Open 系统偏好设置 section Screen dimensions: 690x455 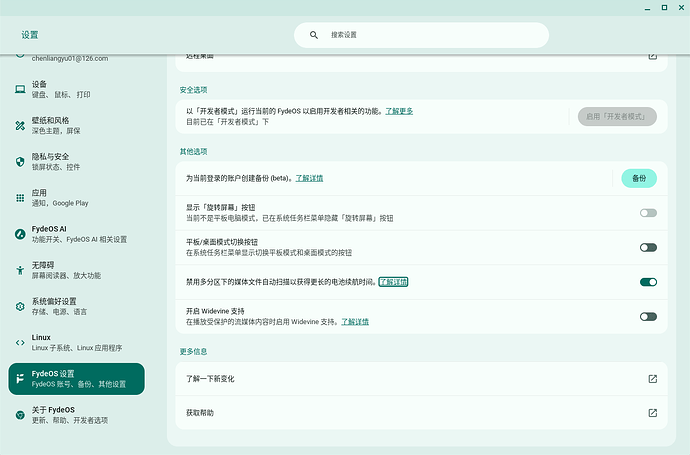pos(77,306)
